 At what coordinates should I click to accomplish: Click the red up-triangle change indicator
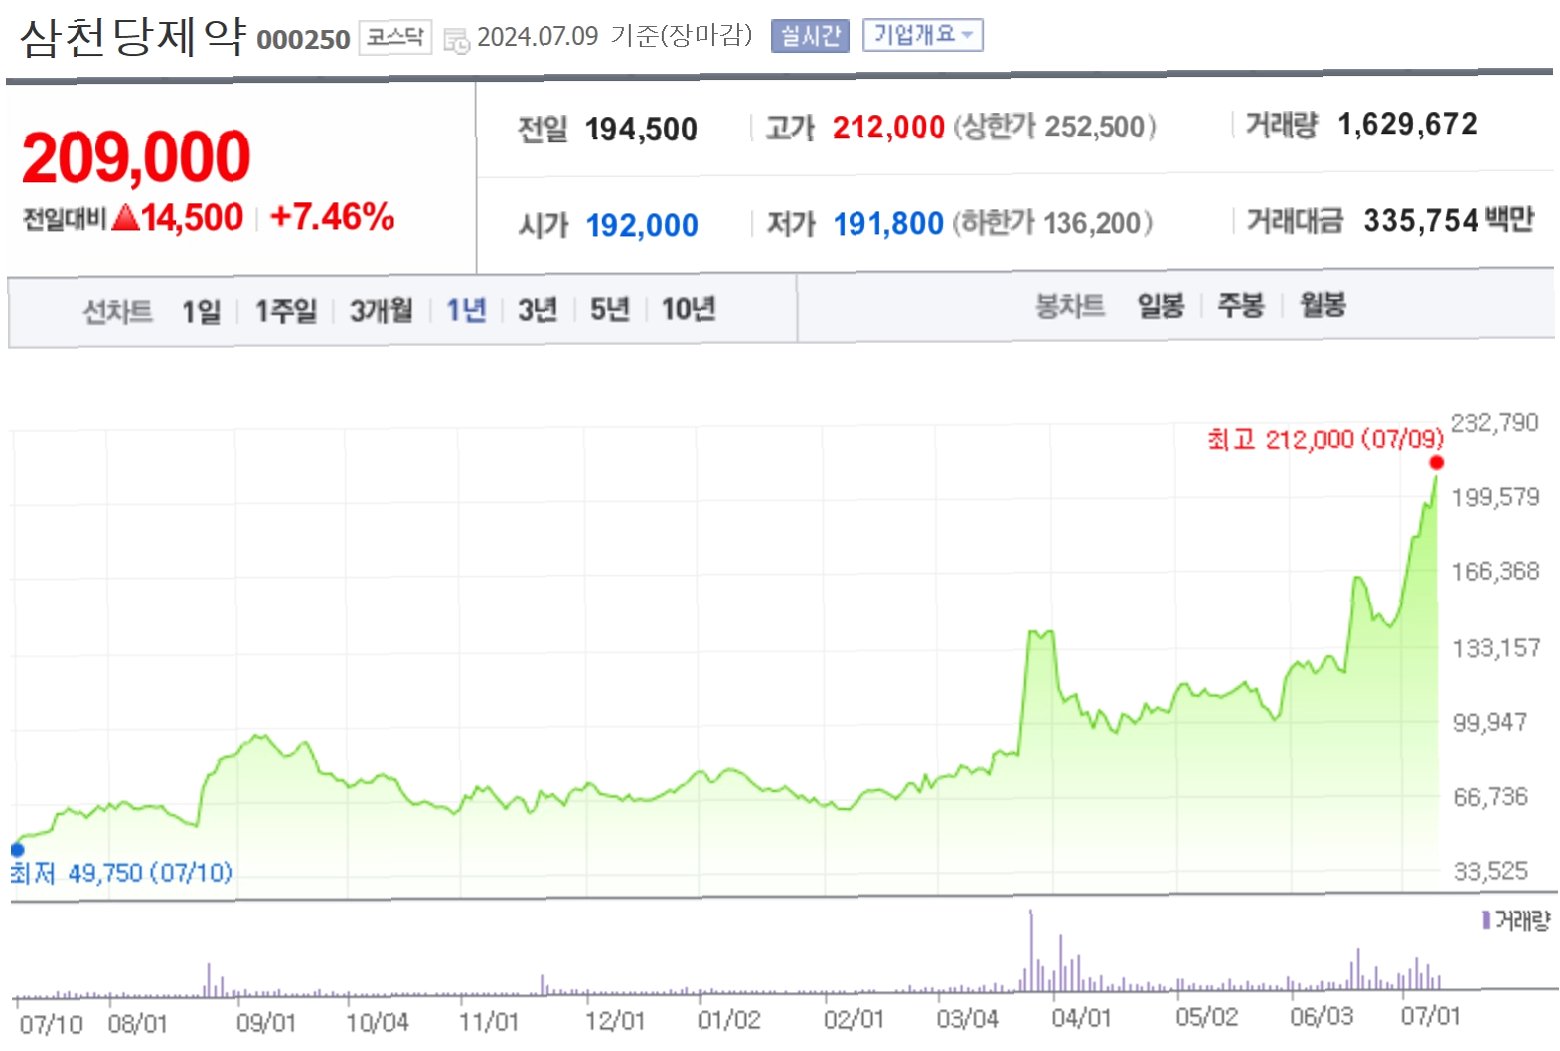pyautogui.click(x=126, y=217)
